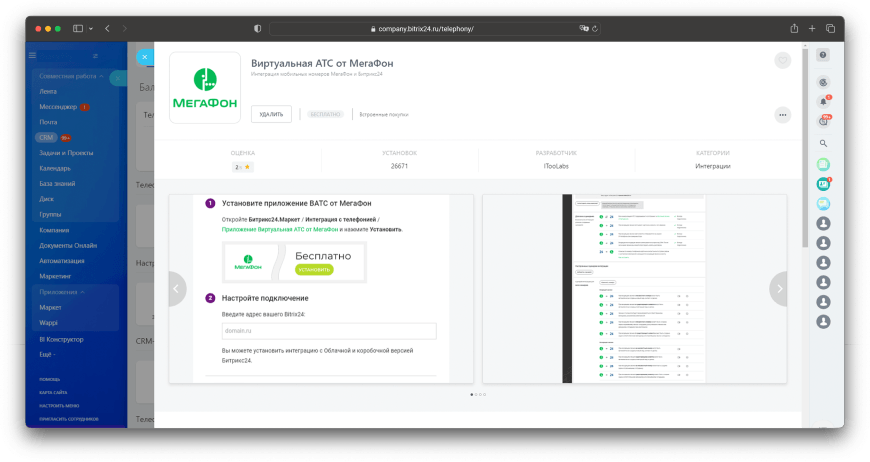This screenshot has width=870, height=462.
Task: Open База знаний menu item
Action: point(57,184)
